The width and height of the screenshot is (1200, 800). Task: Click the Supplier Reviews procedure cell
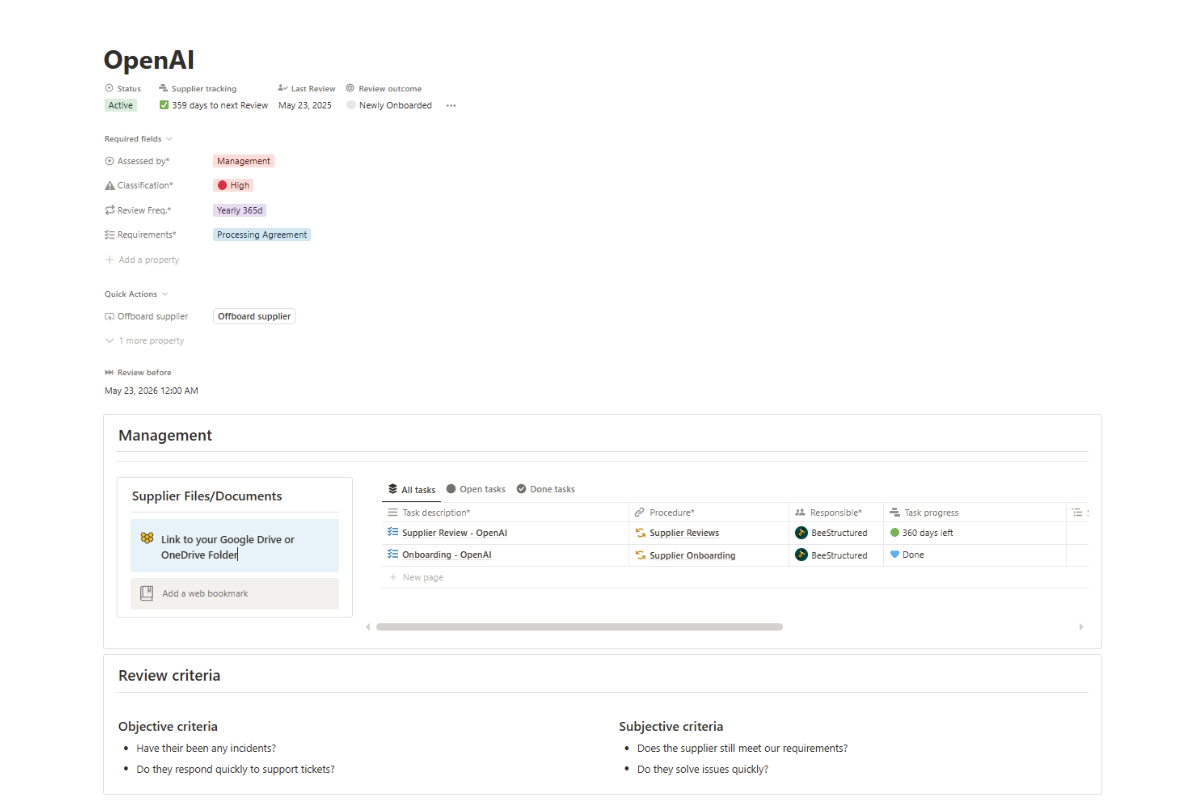709,533
